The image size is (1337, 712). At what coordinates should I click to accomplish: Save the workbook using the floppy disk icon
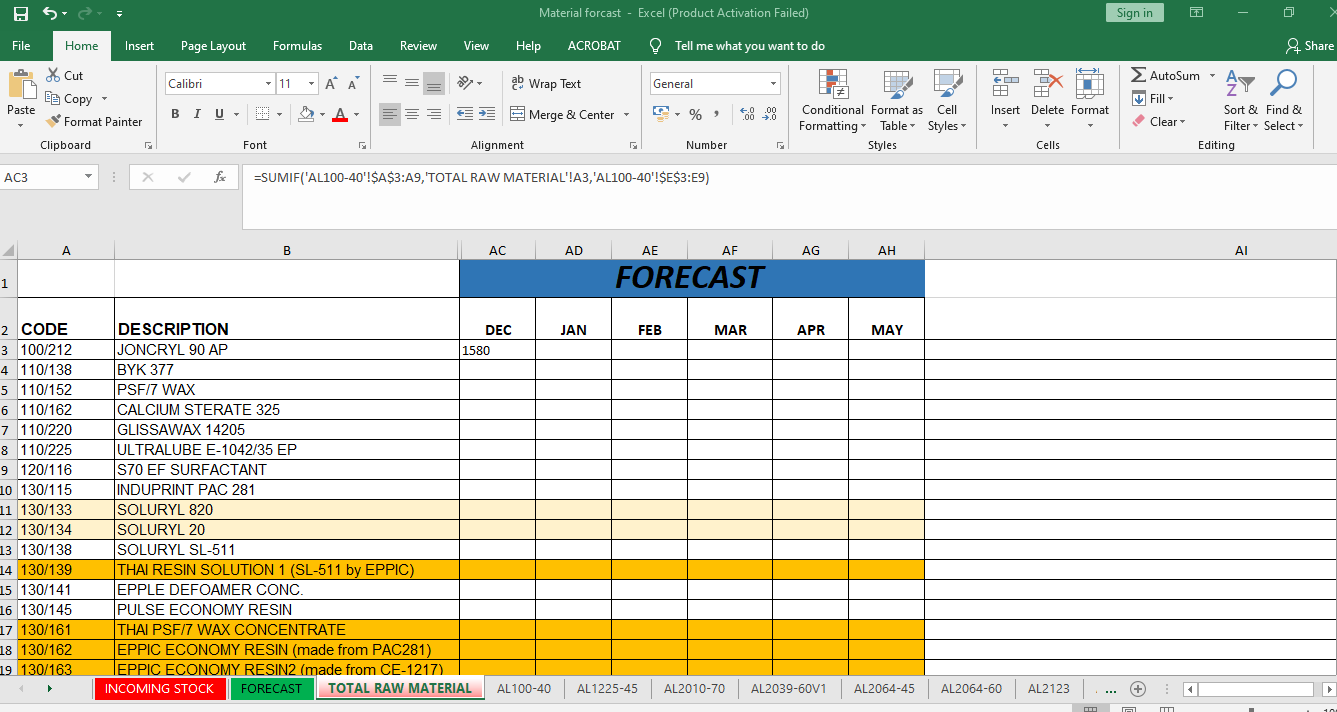20,14
